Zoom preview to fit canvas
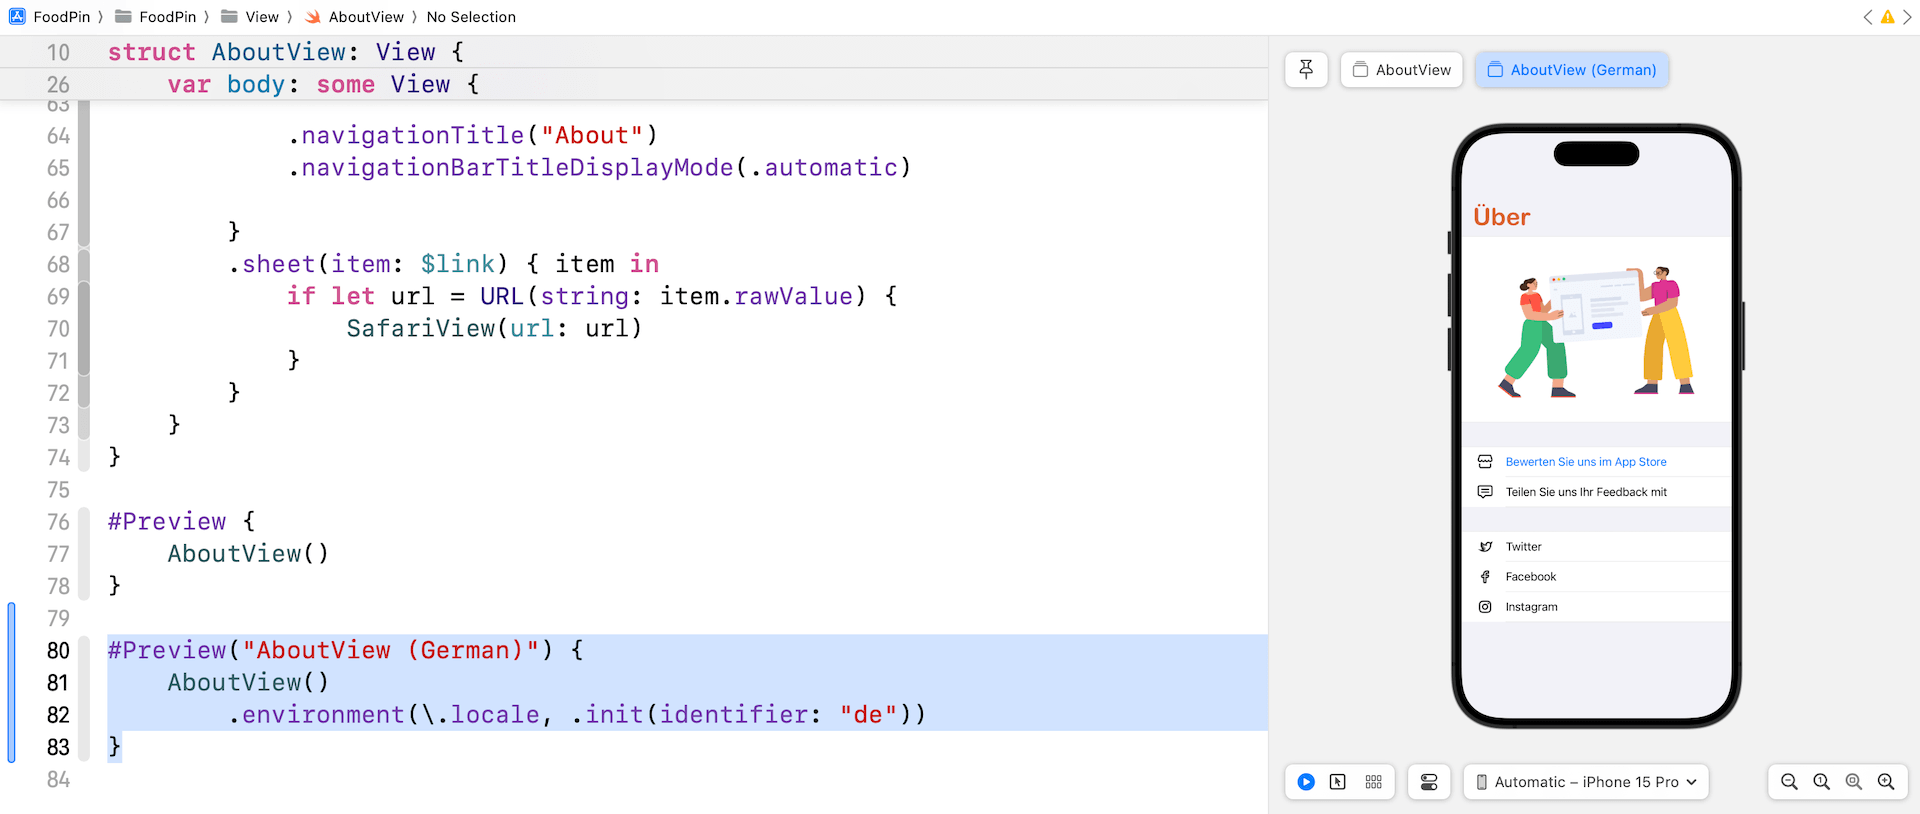This screenshot has width=1920, height=814. [1853, 782]
